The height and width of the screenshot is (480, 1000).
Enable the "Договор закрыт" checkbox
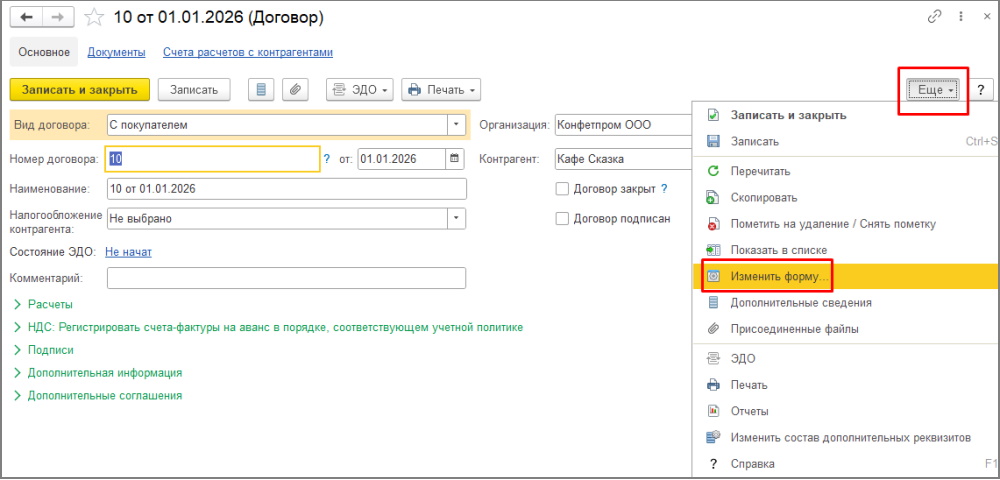562,188
